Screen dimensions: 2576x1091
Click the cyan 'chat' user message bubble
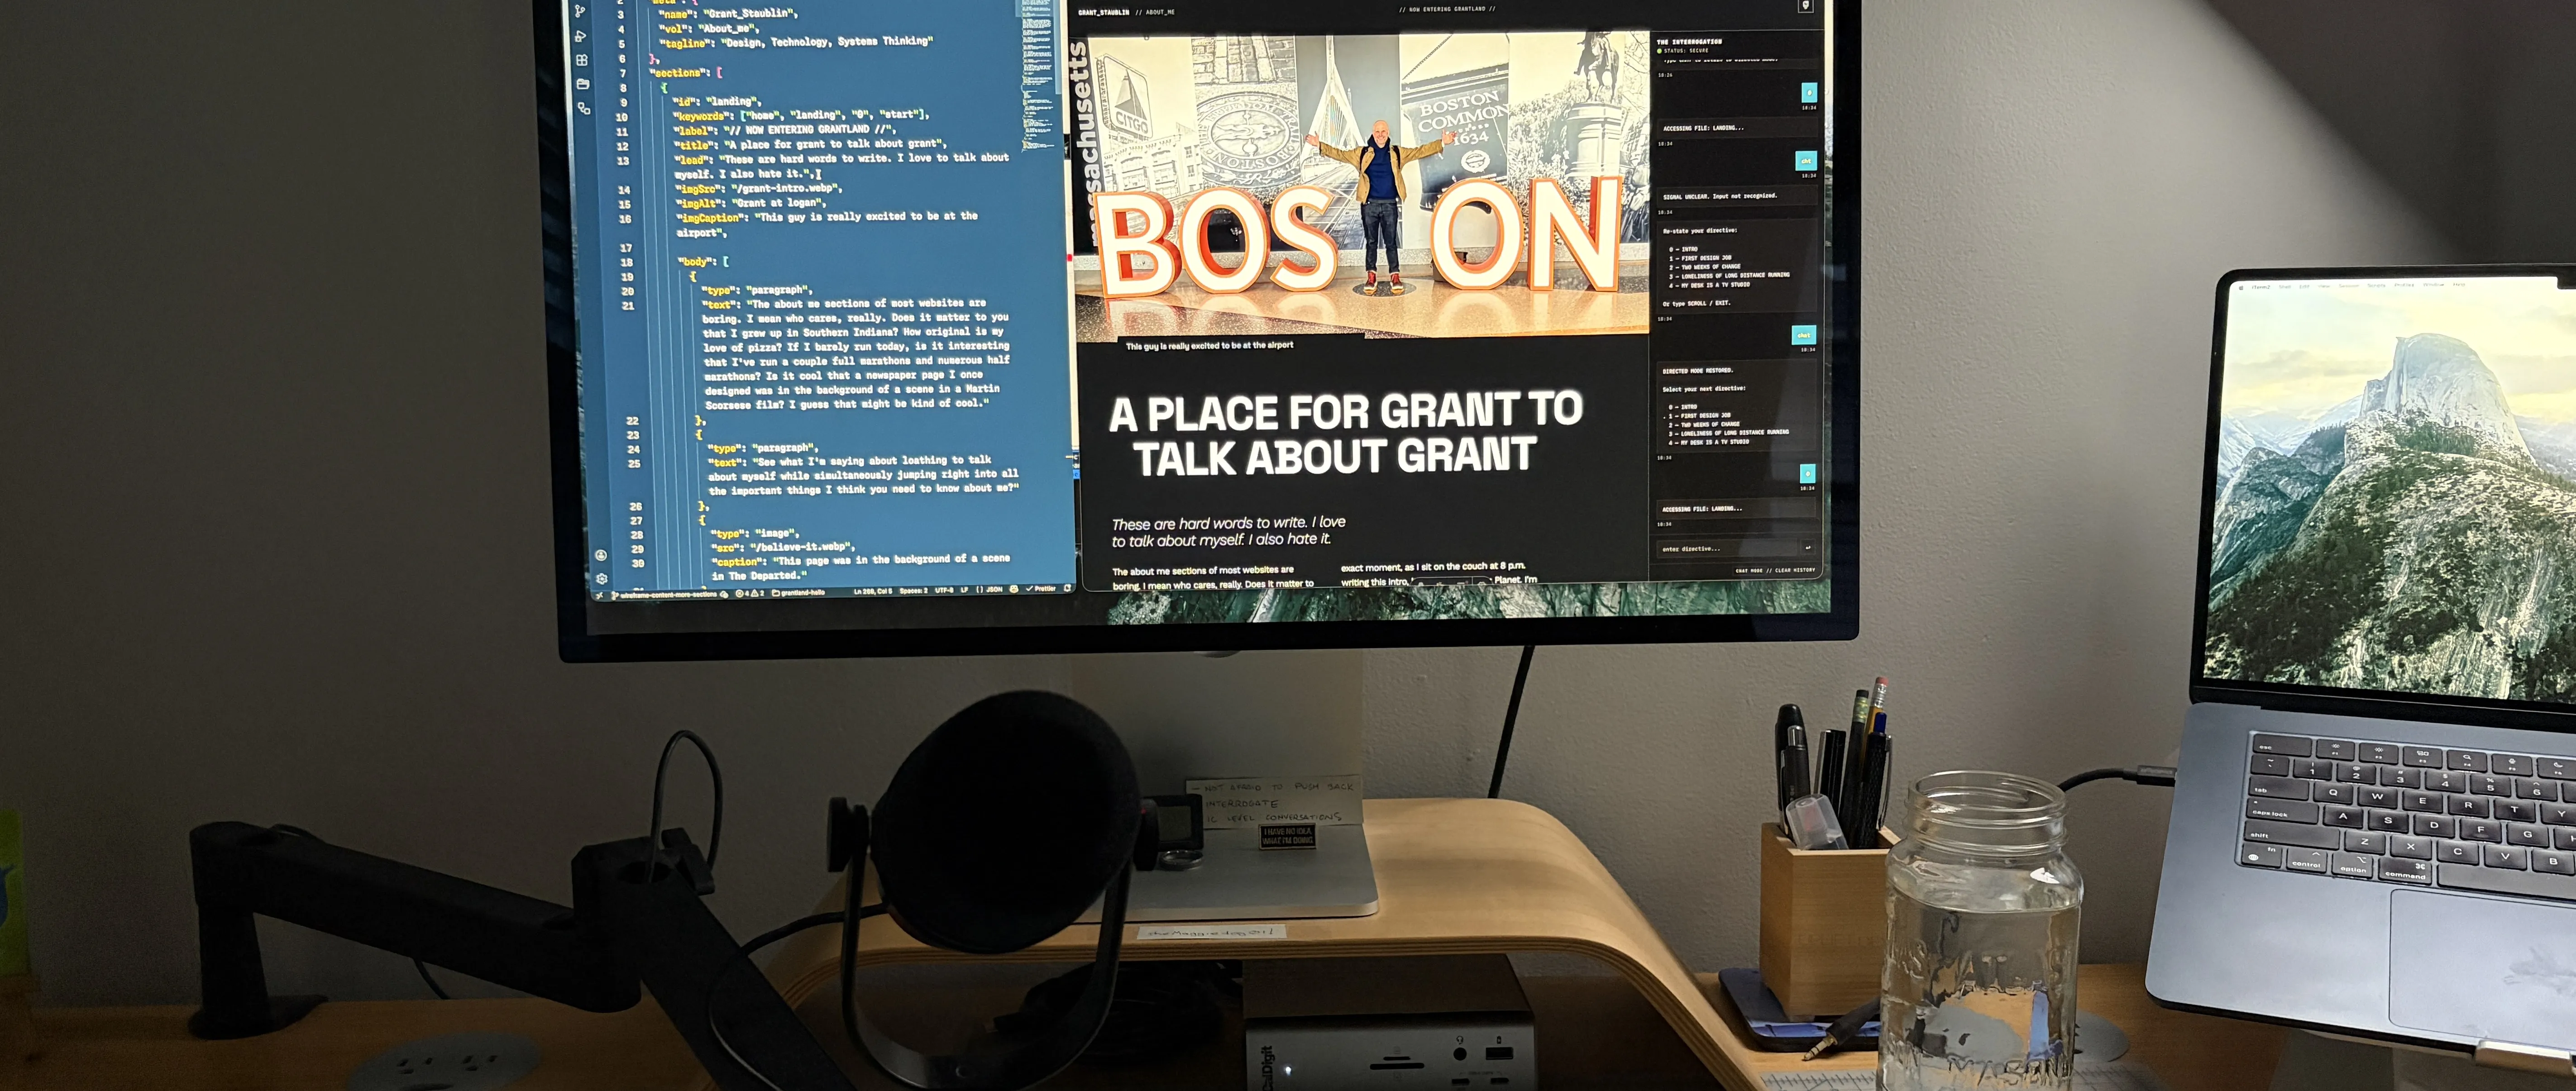point(1804,335)
